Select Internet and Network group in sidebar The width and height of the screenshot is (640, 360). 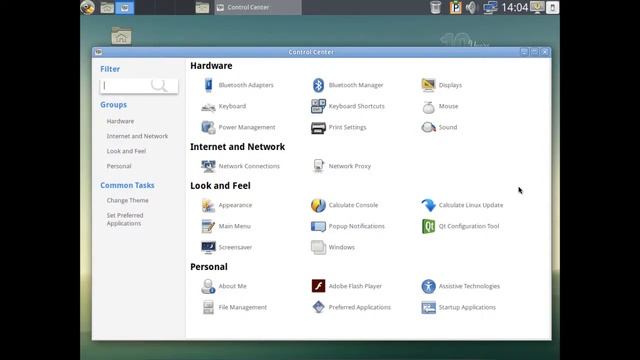[x=137, y=136]
